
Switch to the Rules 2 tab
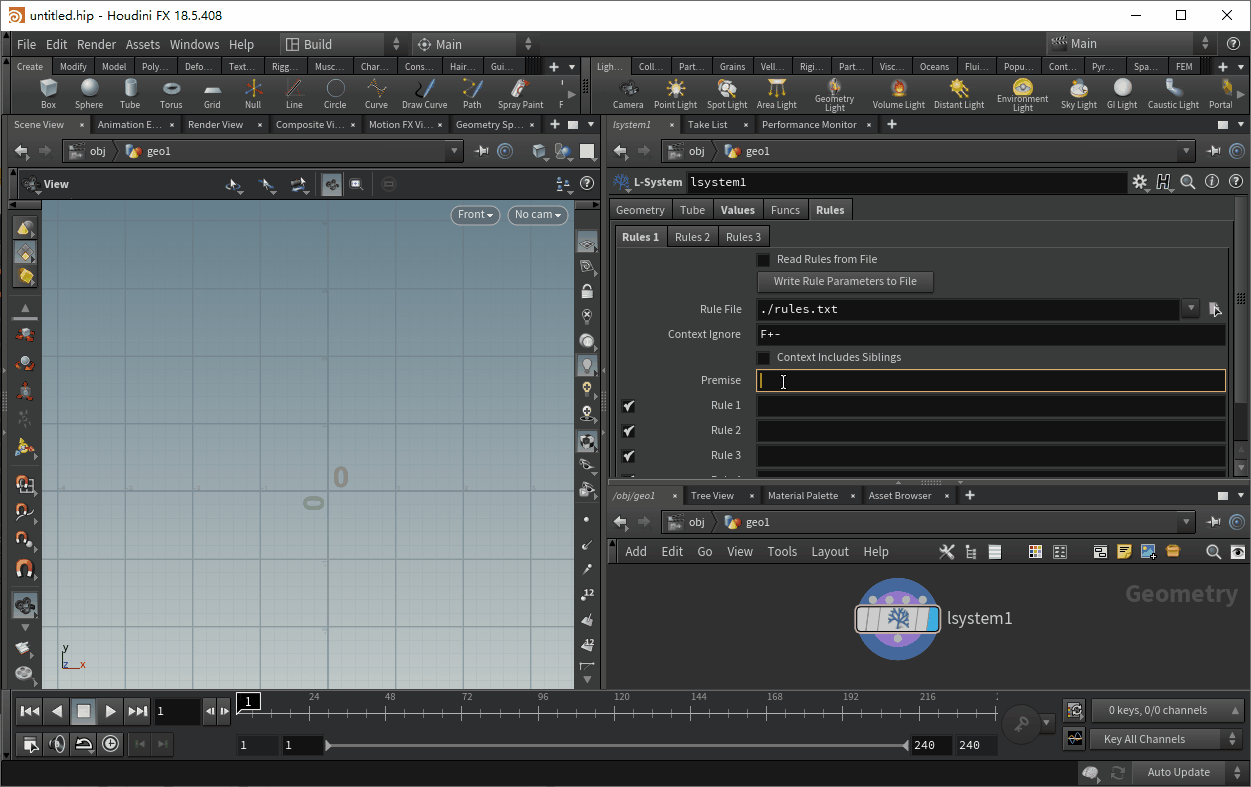(692, 237)
